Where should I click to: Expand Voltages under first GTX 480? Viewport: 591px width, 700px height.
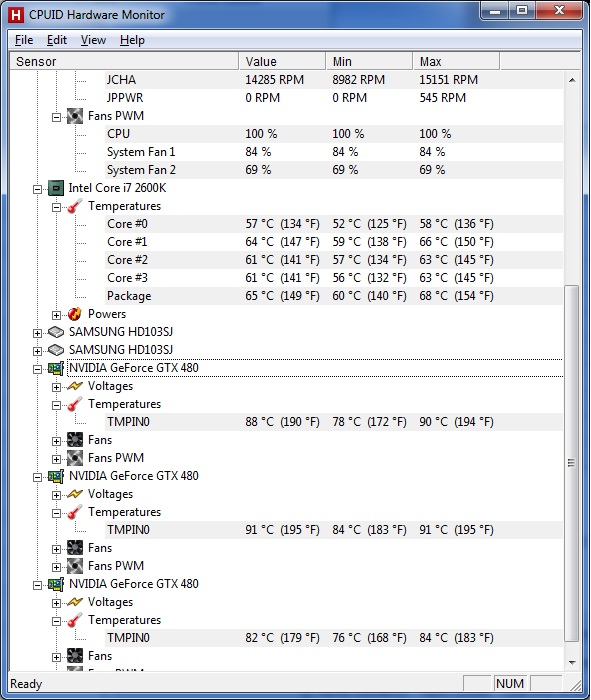coord(56,387)
